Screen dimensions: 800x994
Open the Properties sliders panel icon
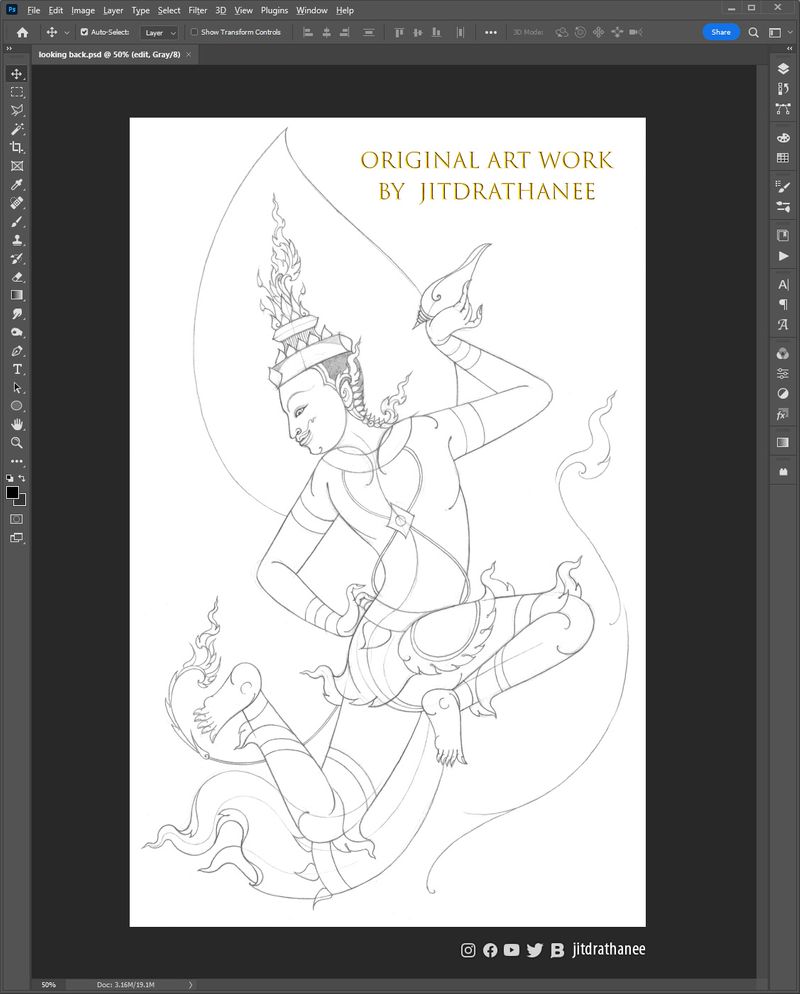click(783, 373)
